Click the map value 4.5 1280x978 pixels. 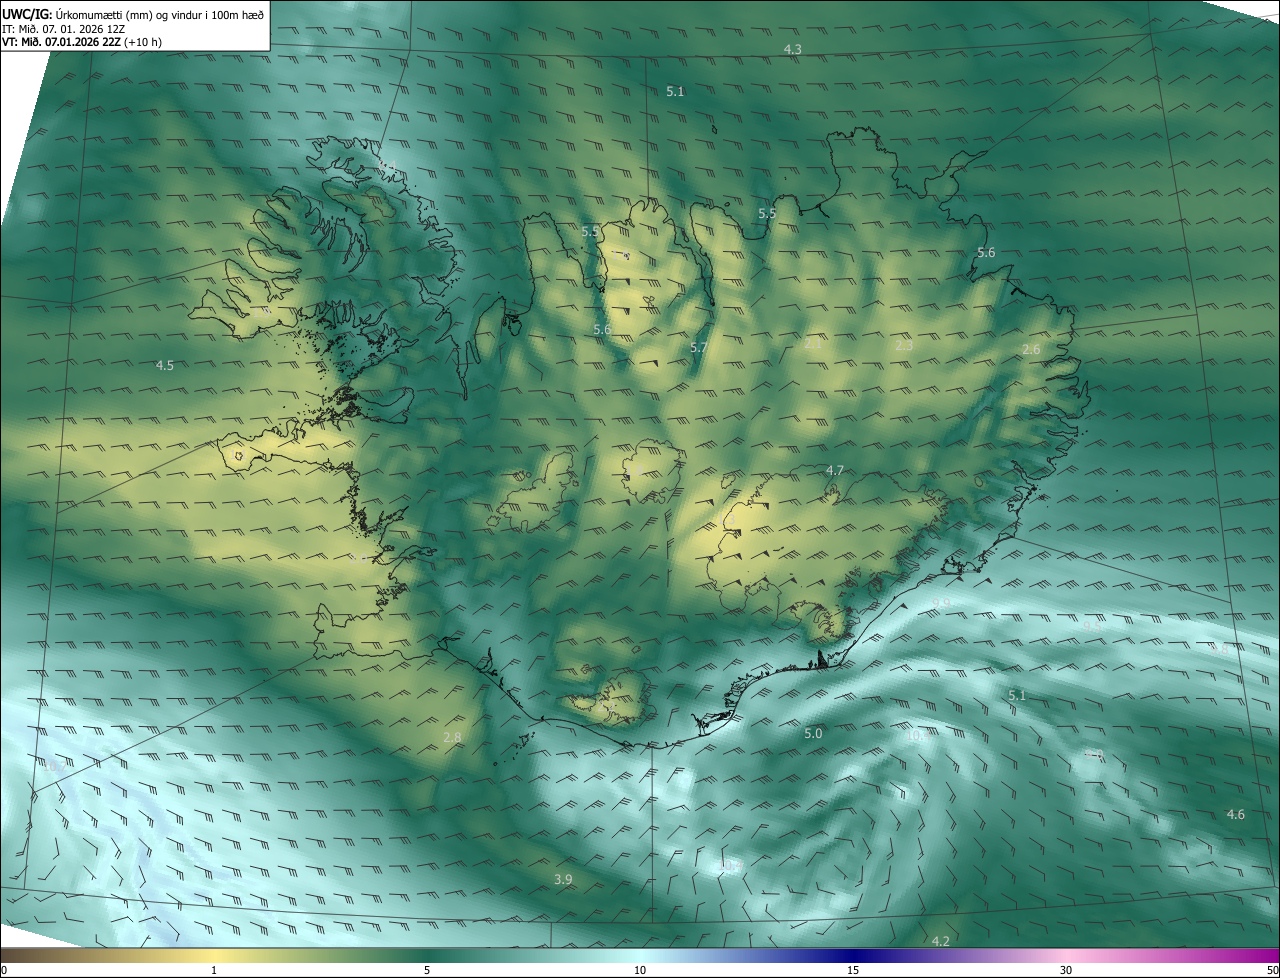165,365
